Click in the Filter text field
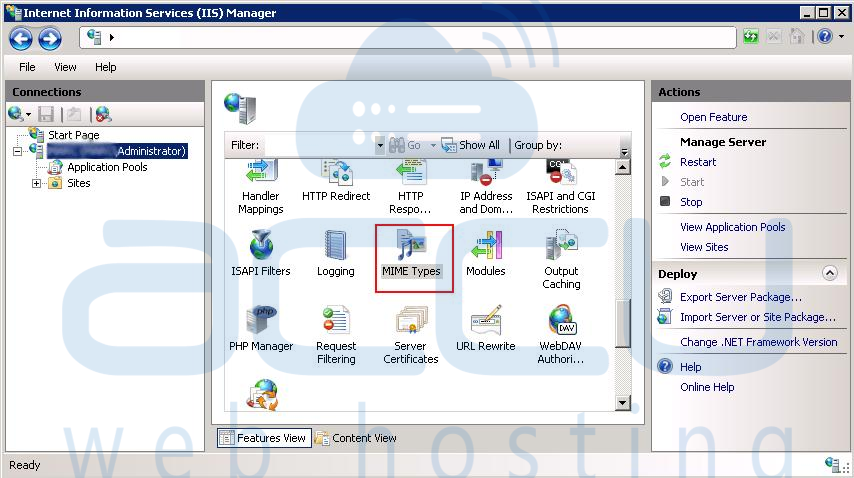 coord(319,145)
